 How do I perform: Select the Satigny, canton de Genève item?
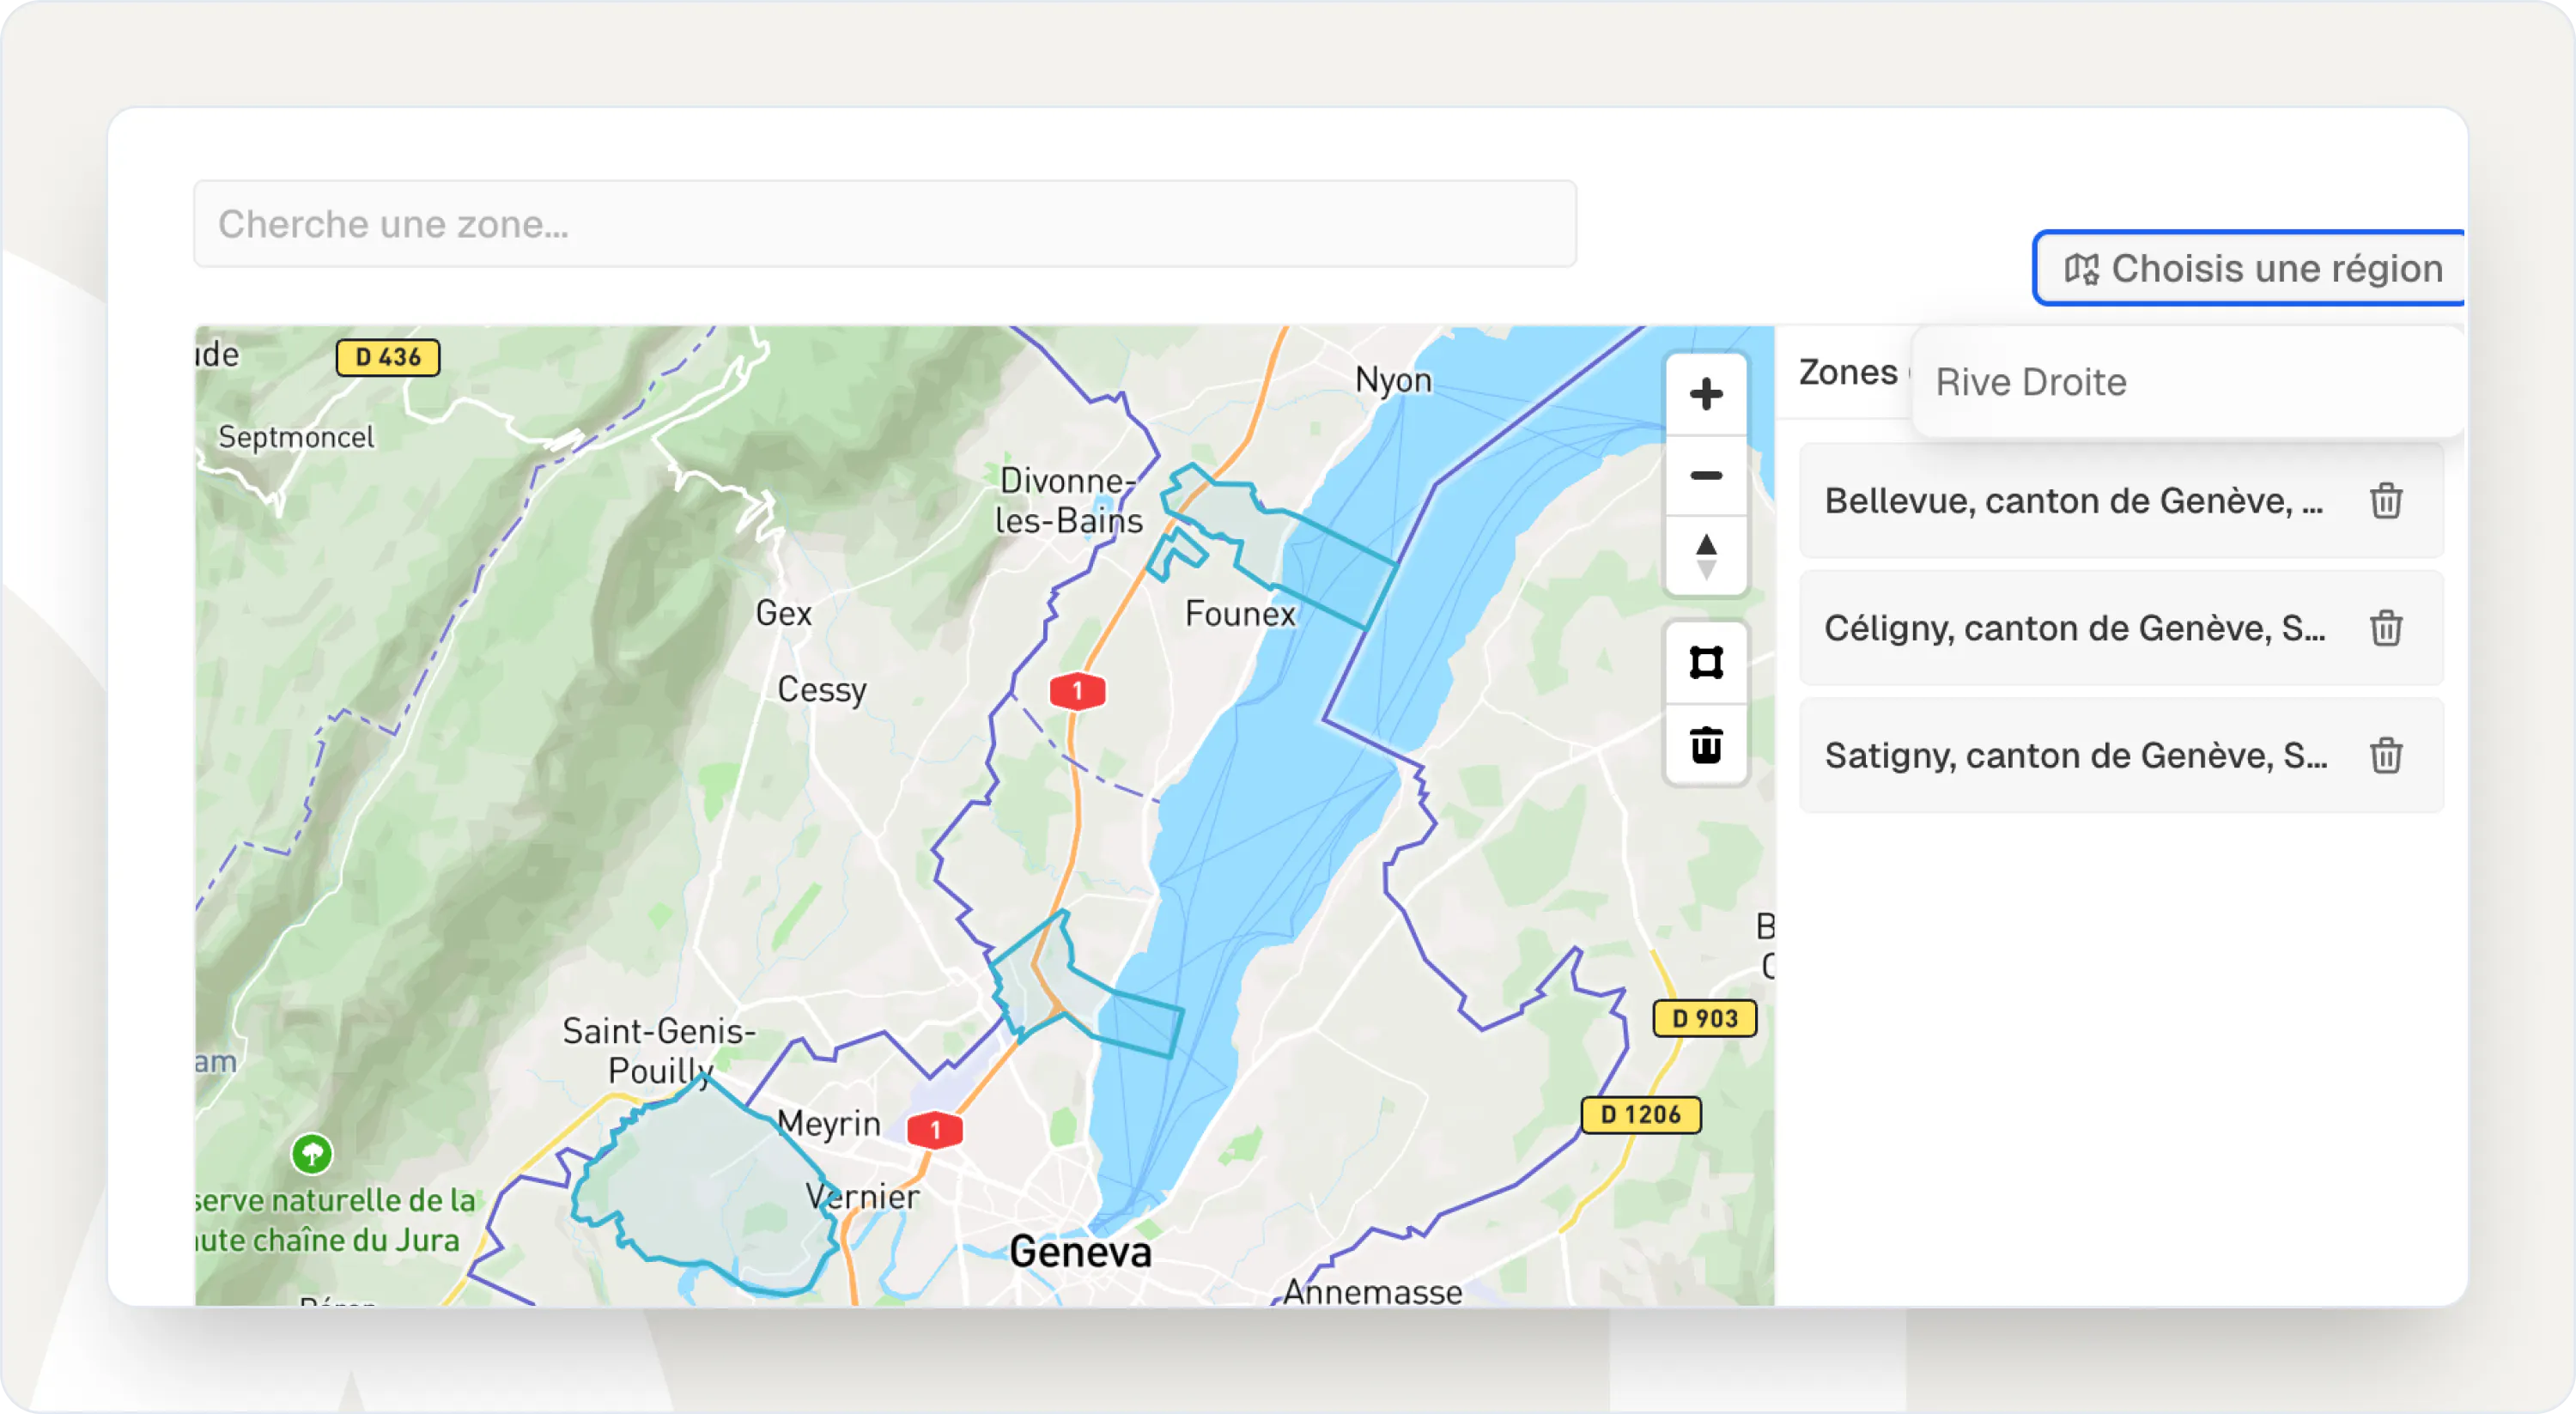2076,756
